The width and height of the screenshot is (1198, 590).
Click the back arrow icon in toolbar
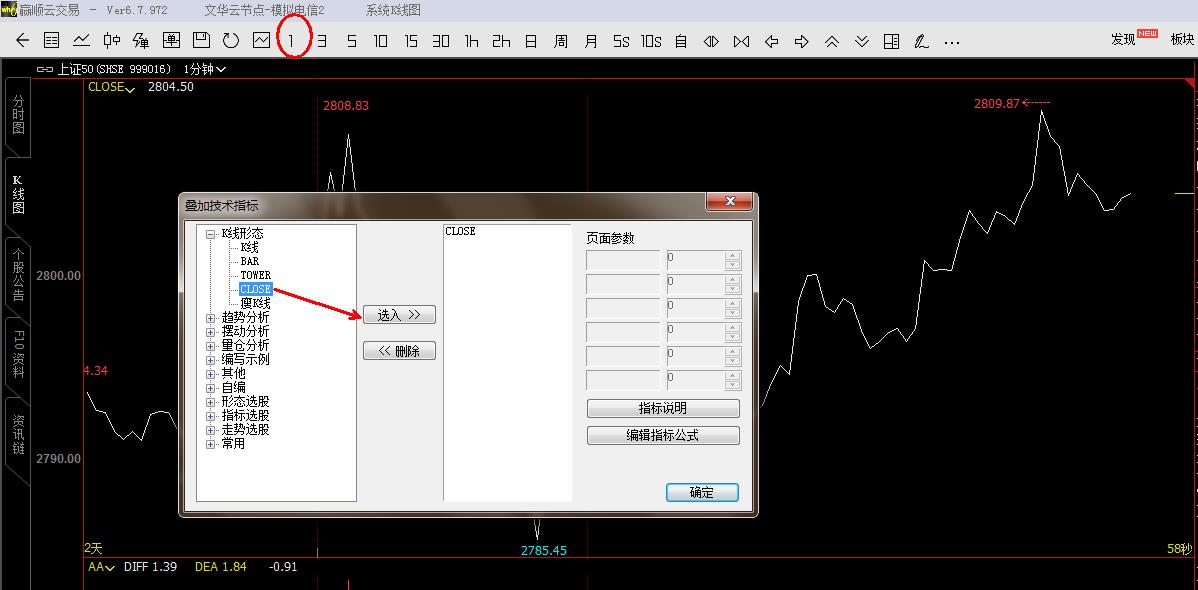point(22,41)
